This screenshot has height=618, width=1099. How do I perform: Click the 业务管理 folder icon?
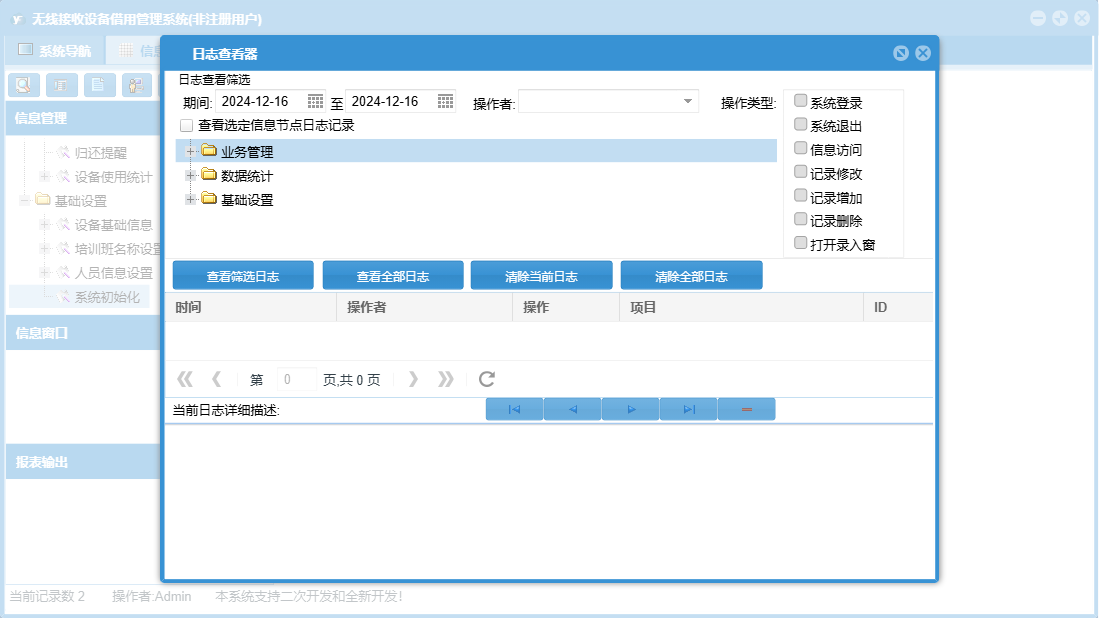coord(209,151)
